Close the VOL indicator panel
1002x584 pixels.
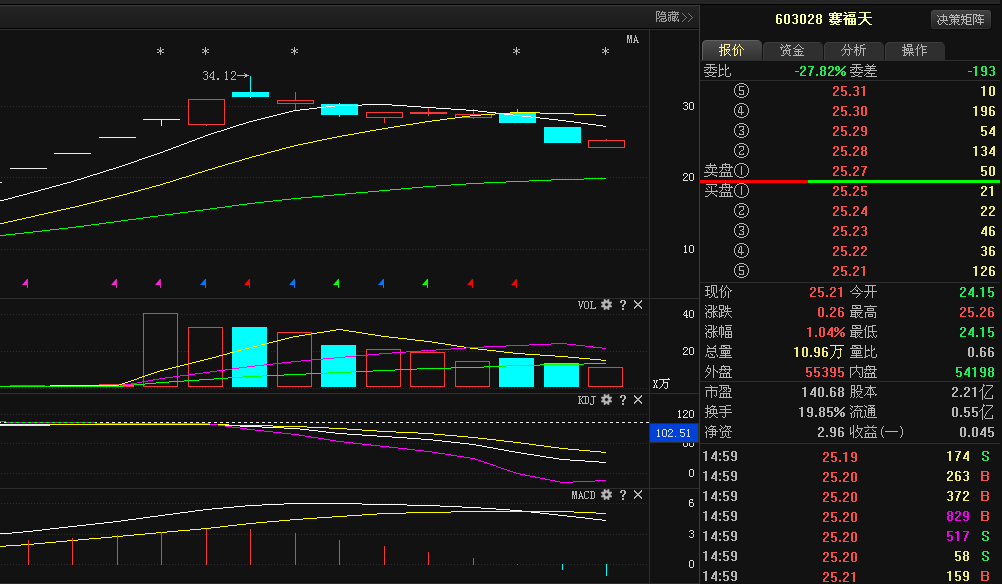coord(638,305)
